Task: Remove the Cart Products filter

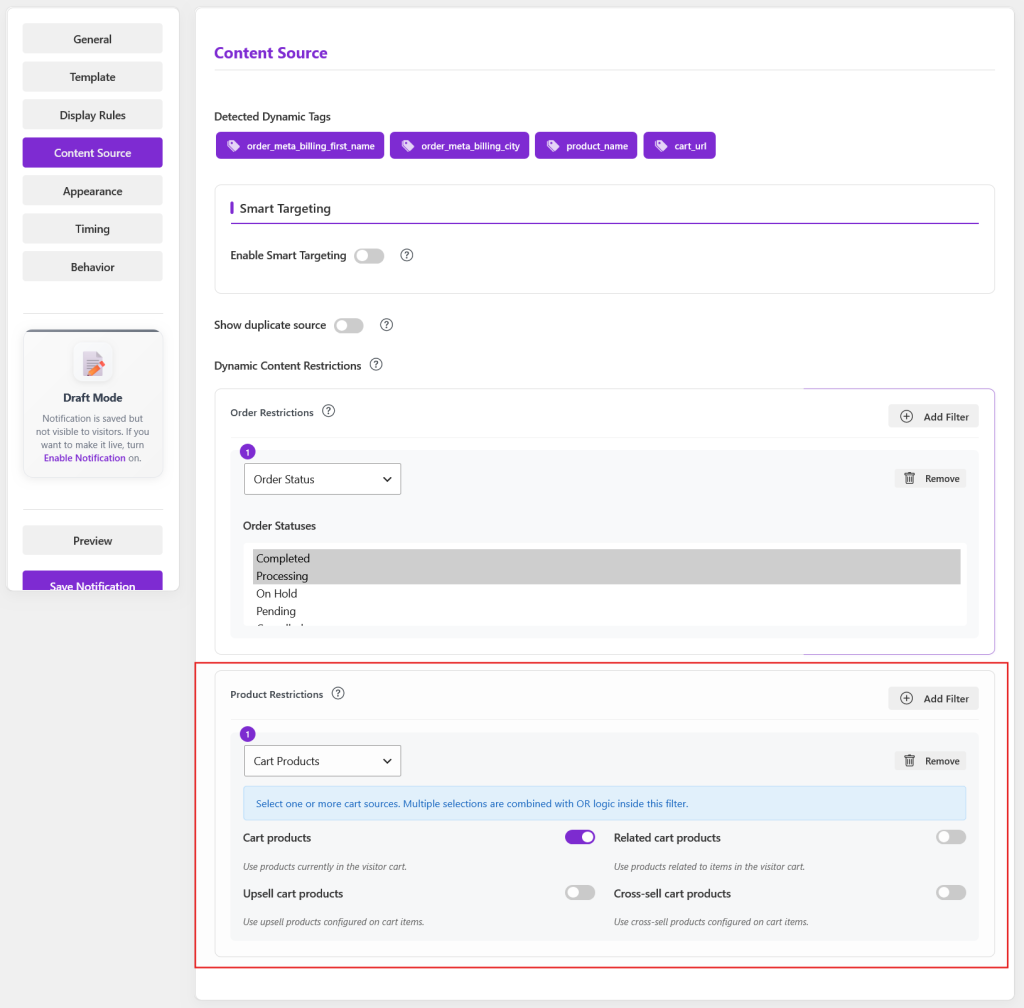Action: (x=931, y=761)
